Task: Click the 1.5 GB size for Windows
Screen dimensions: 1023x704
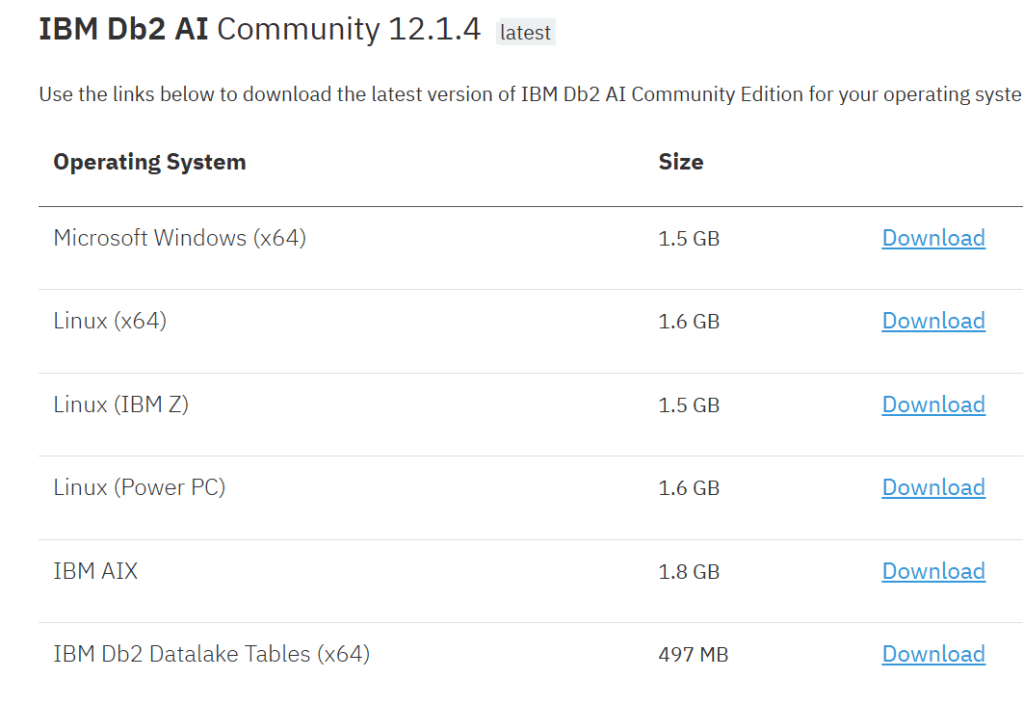Action: (x=689, y=239)
